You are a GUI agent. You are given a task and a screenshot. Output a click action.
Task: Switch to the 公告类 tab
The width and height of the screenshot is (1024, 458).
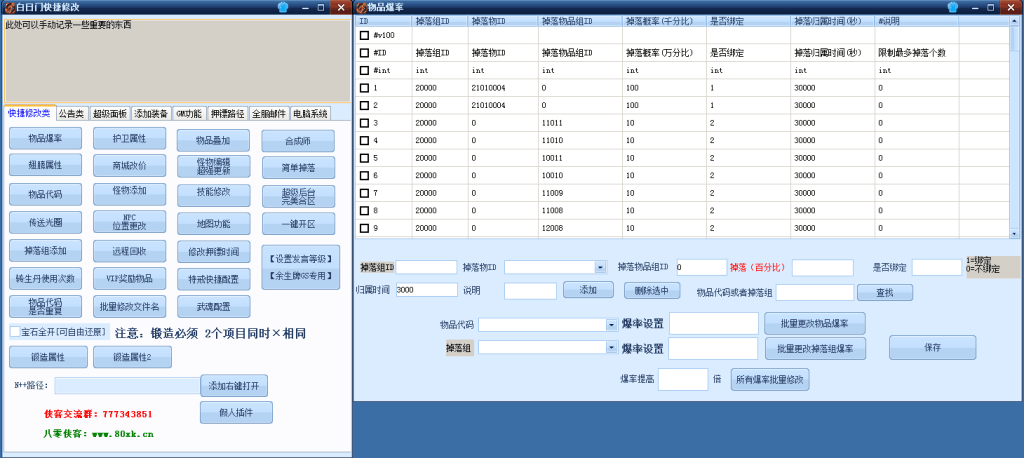point(71,114)
